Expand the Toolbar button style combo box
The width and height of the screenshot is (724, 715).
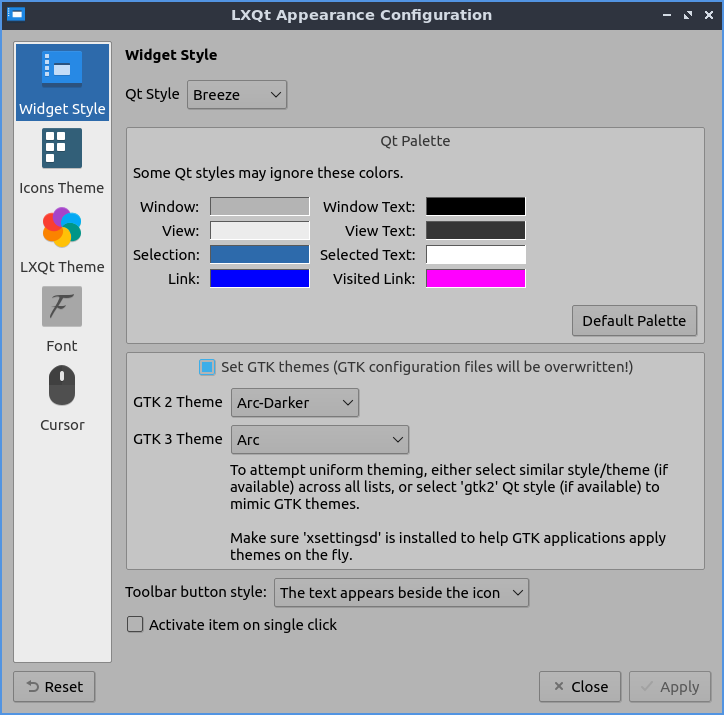(401, 593)
